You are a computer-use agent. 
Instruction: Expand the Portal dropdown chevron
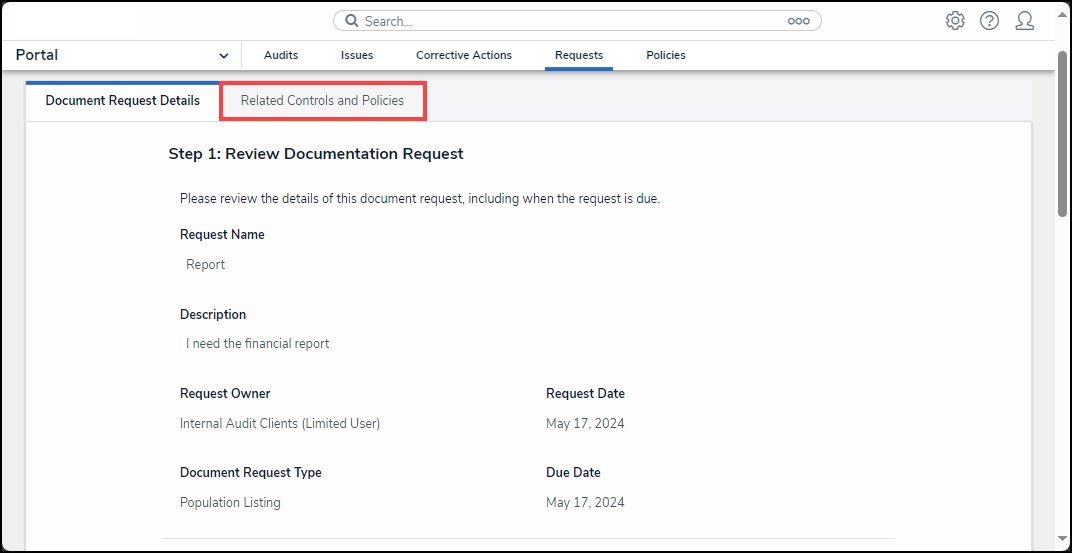tap(223, 56)
